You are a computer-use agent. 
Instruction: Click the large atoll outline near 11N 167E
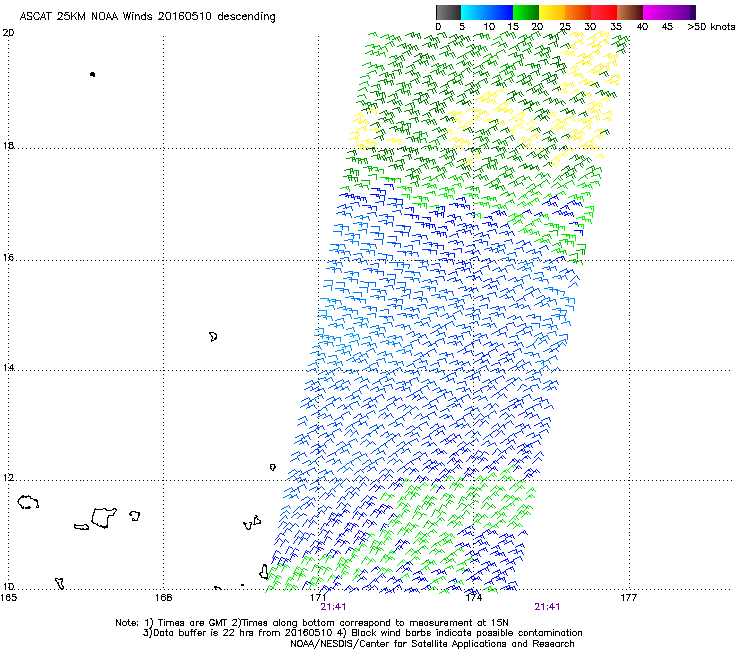coord(104,518)
